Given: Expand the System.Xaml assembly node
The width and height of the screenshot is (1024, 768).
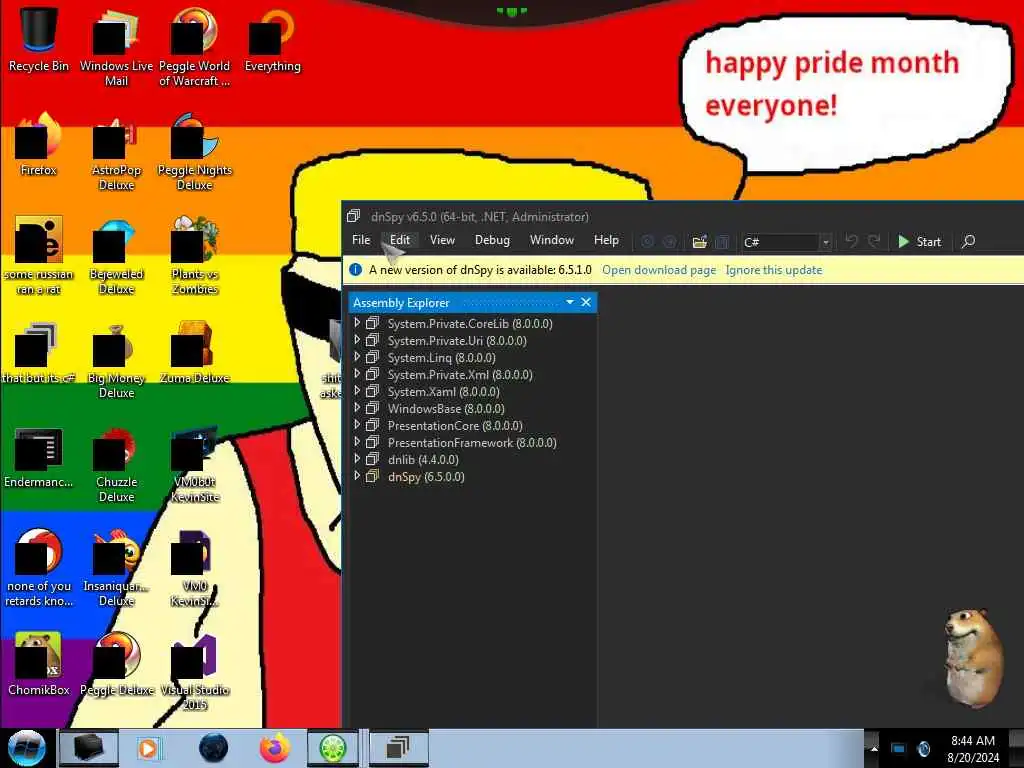Looking at the screenshot, I should pos(357,391).
